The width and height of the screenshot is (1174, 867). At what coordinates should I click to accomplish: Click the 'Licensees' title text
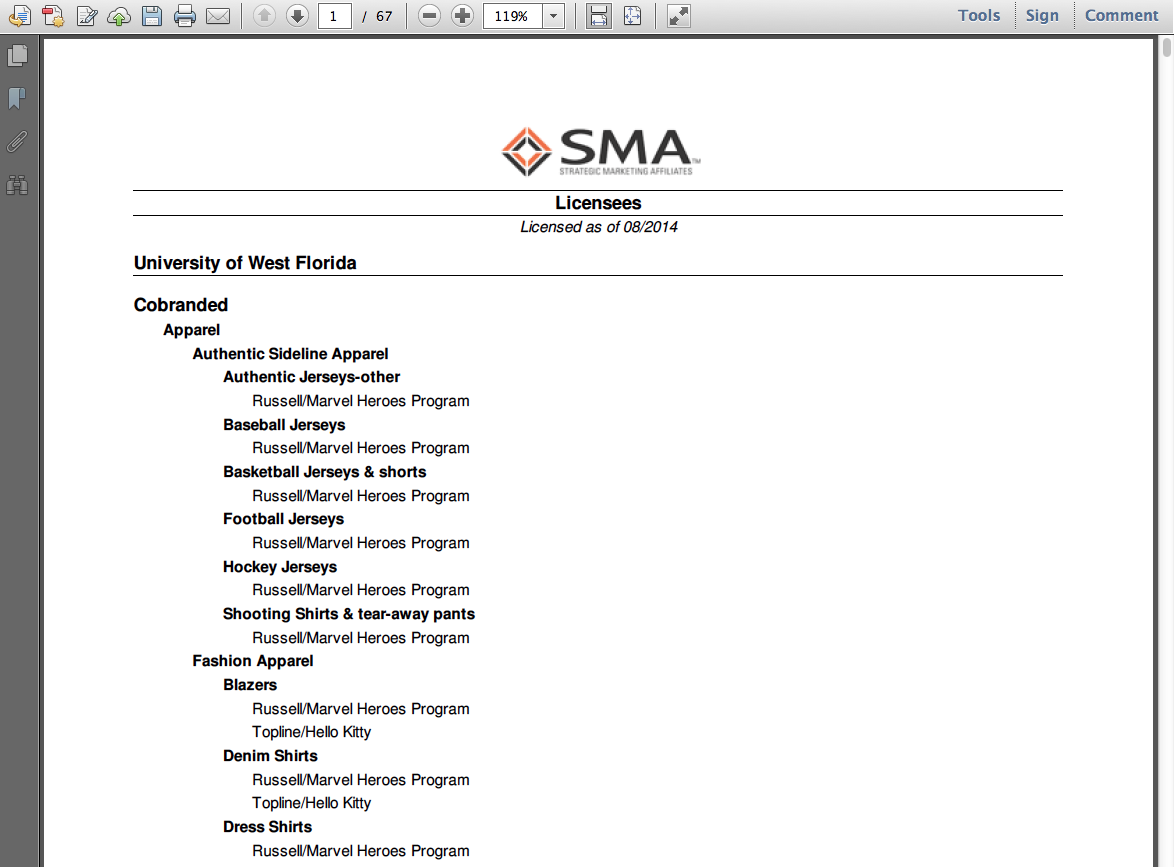coord(598,203)
